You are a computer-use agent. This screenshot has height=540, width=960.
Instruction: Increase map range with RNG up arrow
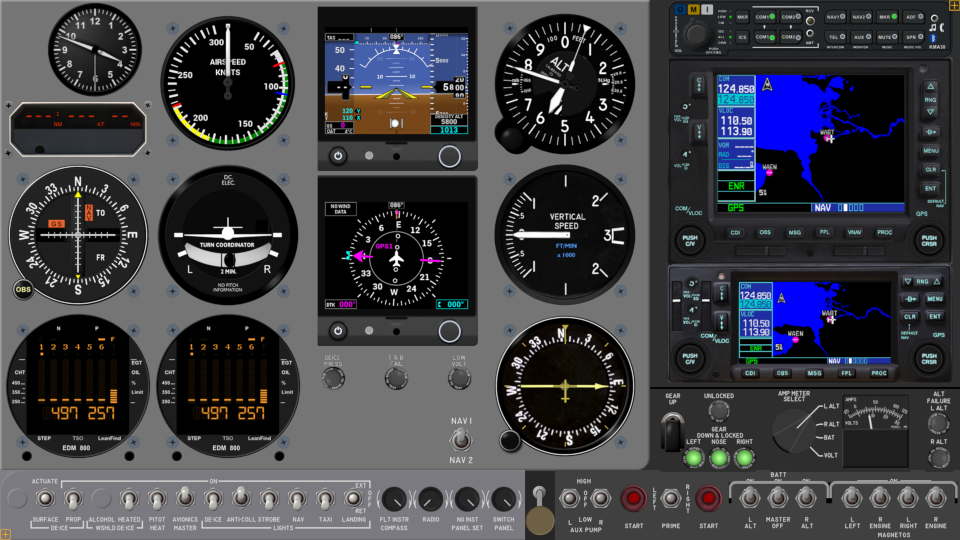tap(930, 87)
